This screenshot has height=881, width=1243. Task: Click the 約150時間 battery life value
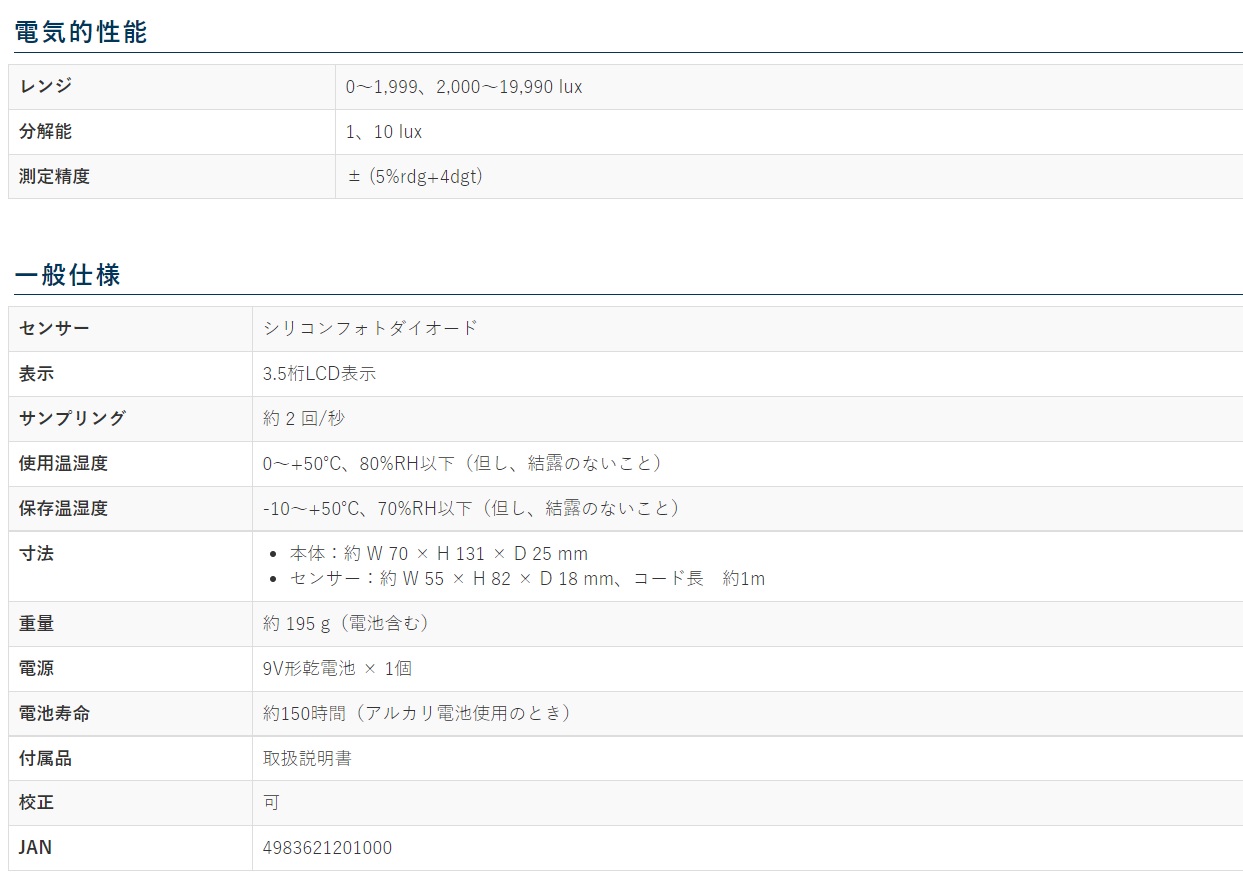click(417, 714)
